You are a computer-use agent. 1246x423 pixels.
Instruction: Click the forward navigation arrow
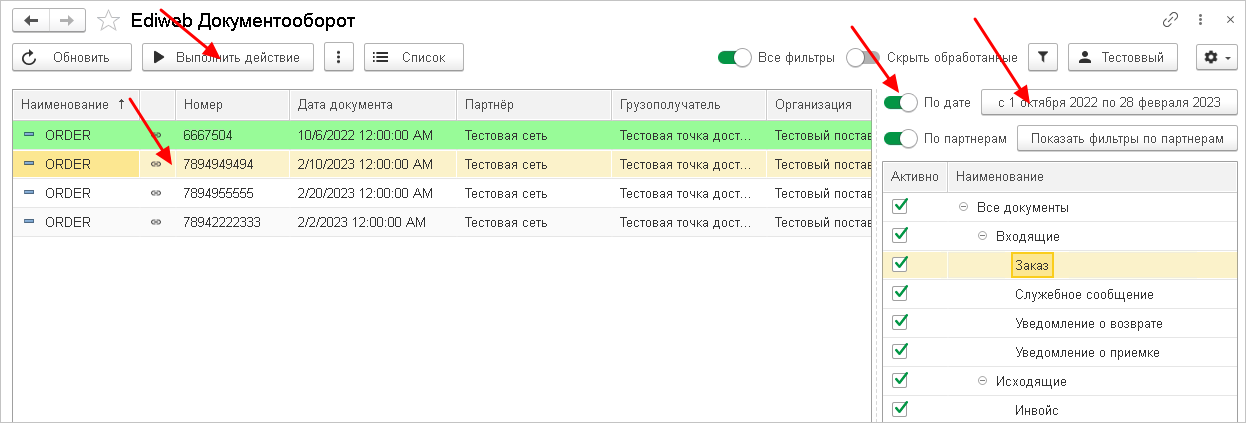point(66,20)
